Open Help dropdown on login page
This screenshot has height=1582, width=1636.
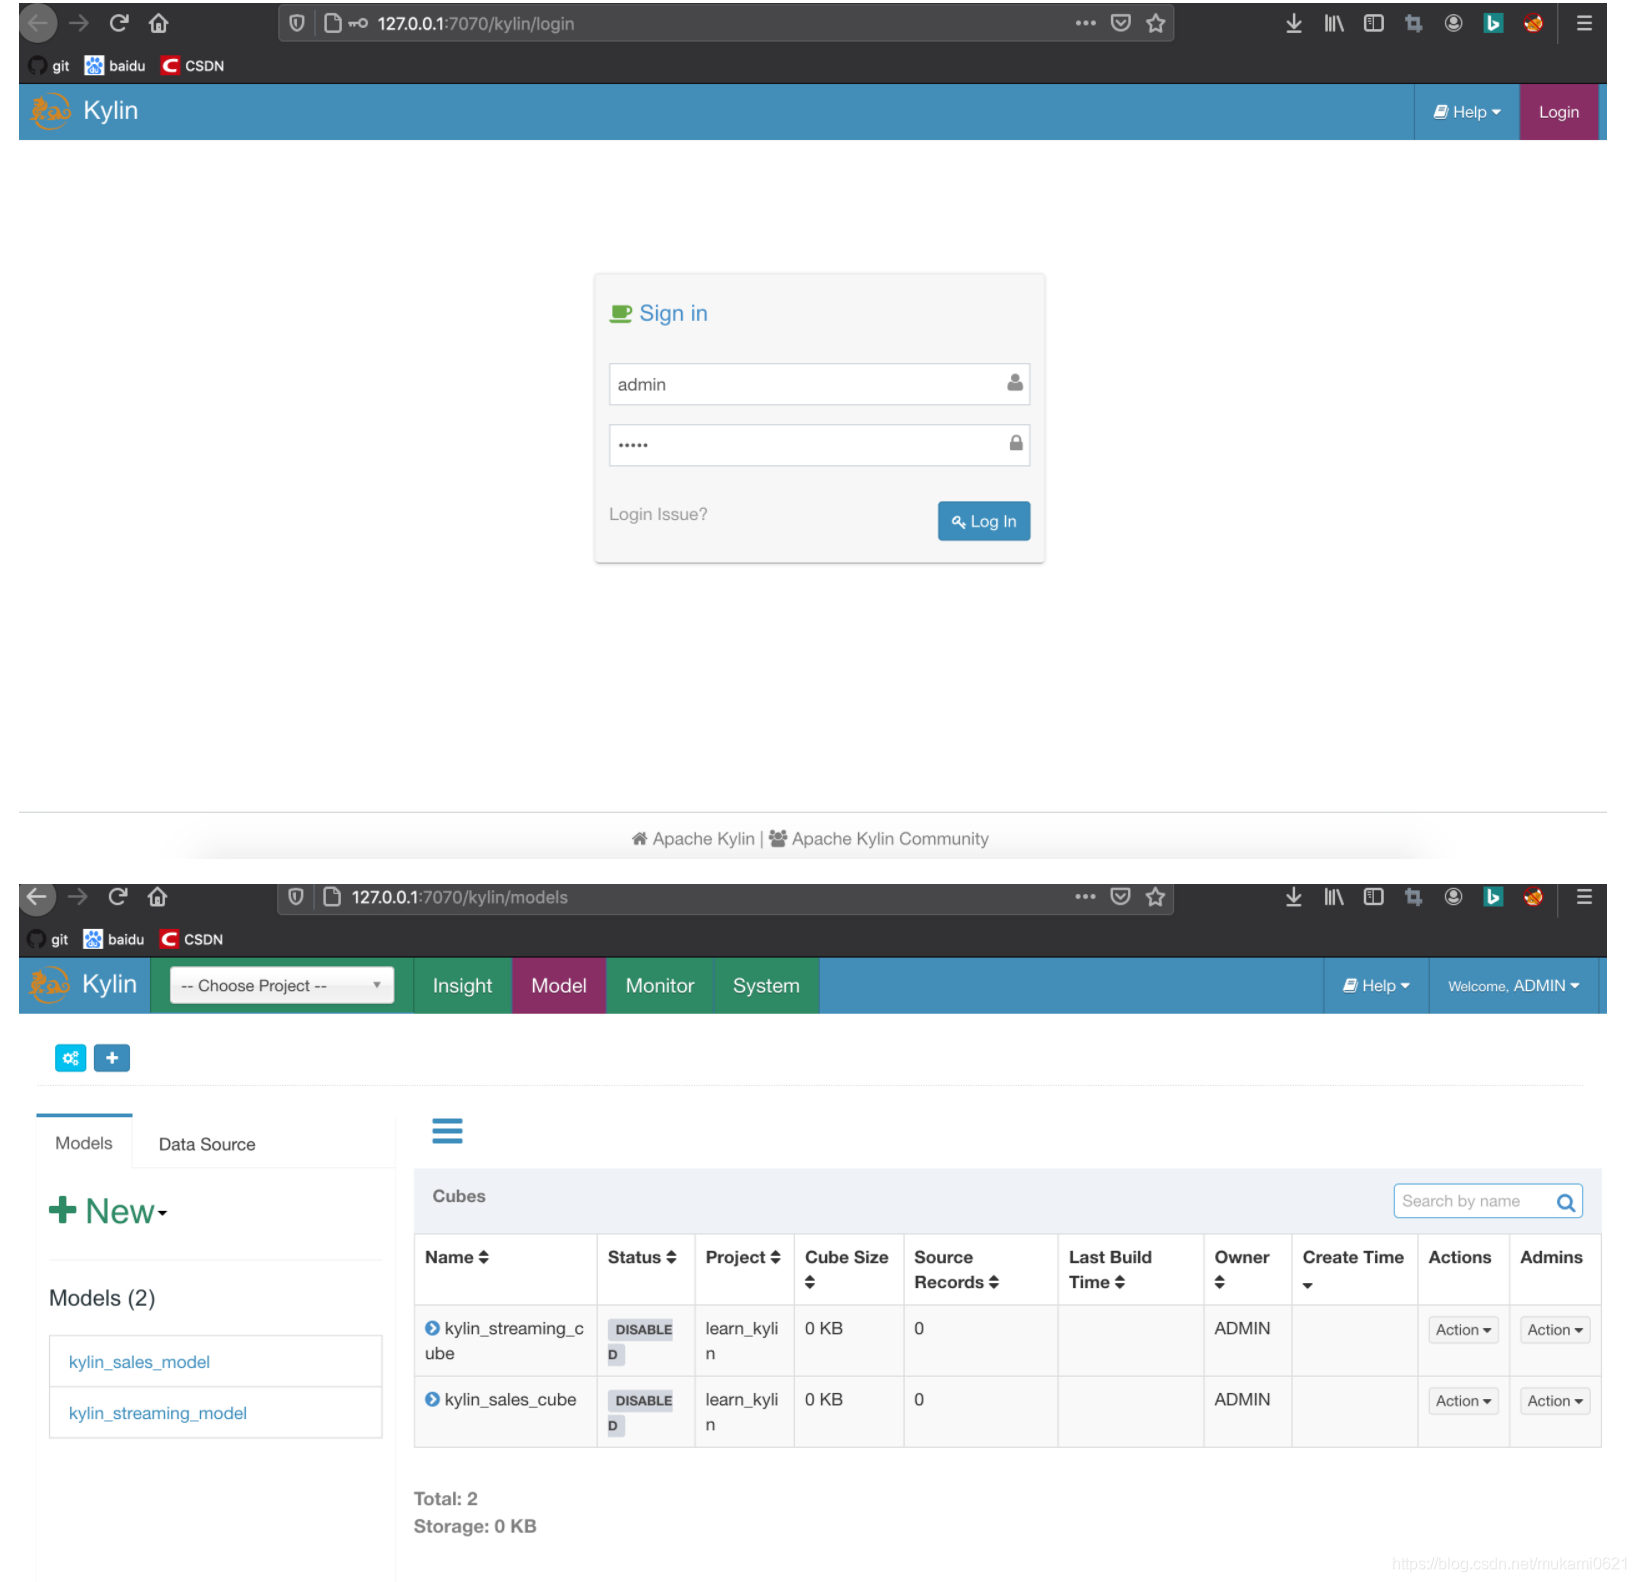tap(1467, 112)
